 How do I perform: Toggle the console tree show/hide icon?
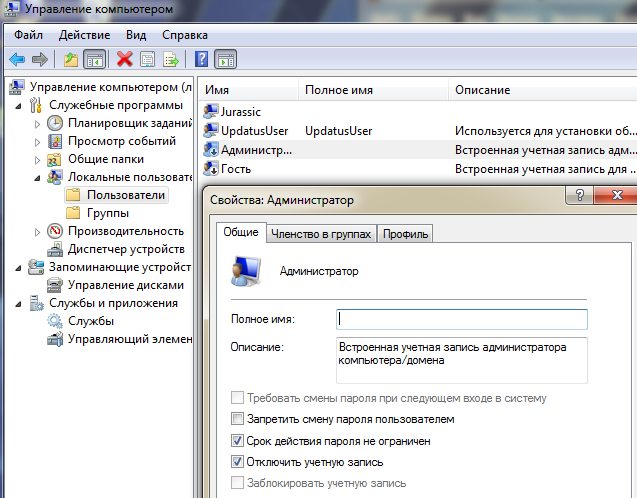95,59
